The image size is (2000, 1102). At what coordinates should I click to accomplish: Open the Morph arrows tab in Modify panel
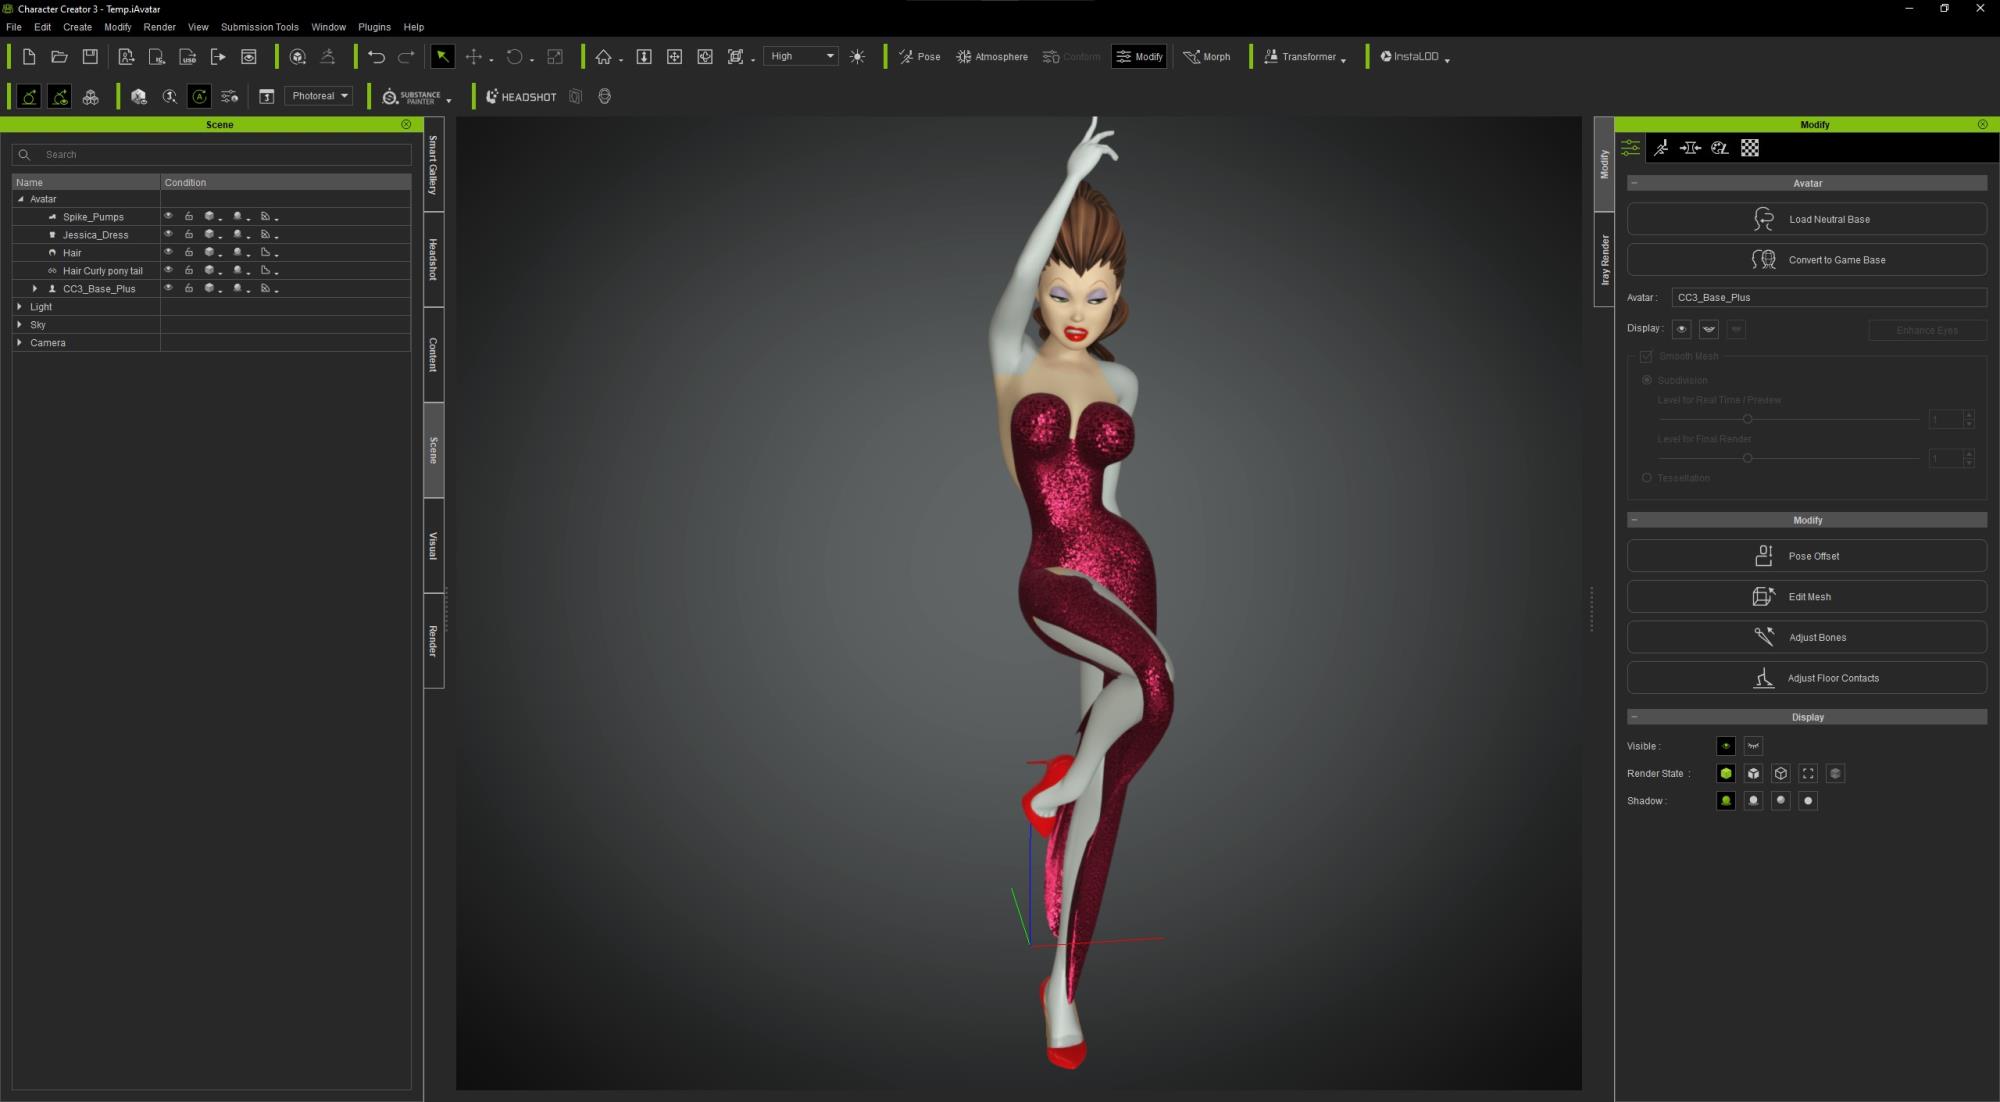(1690, 148)
